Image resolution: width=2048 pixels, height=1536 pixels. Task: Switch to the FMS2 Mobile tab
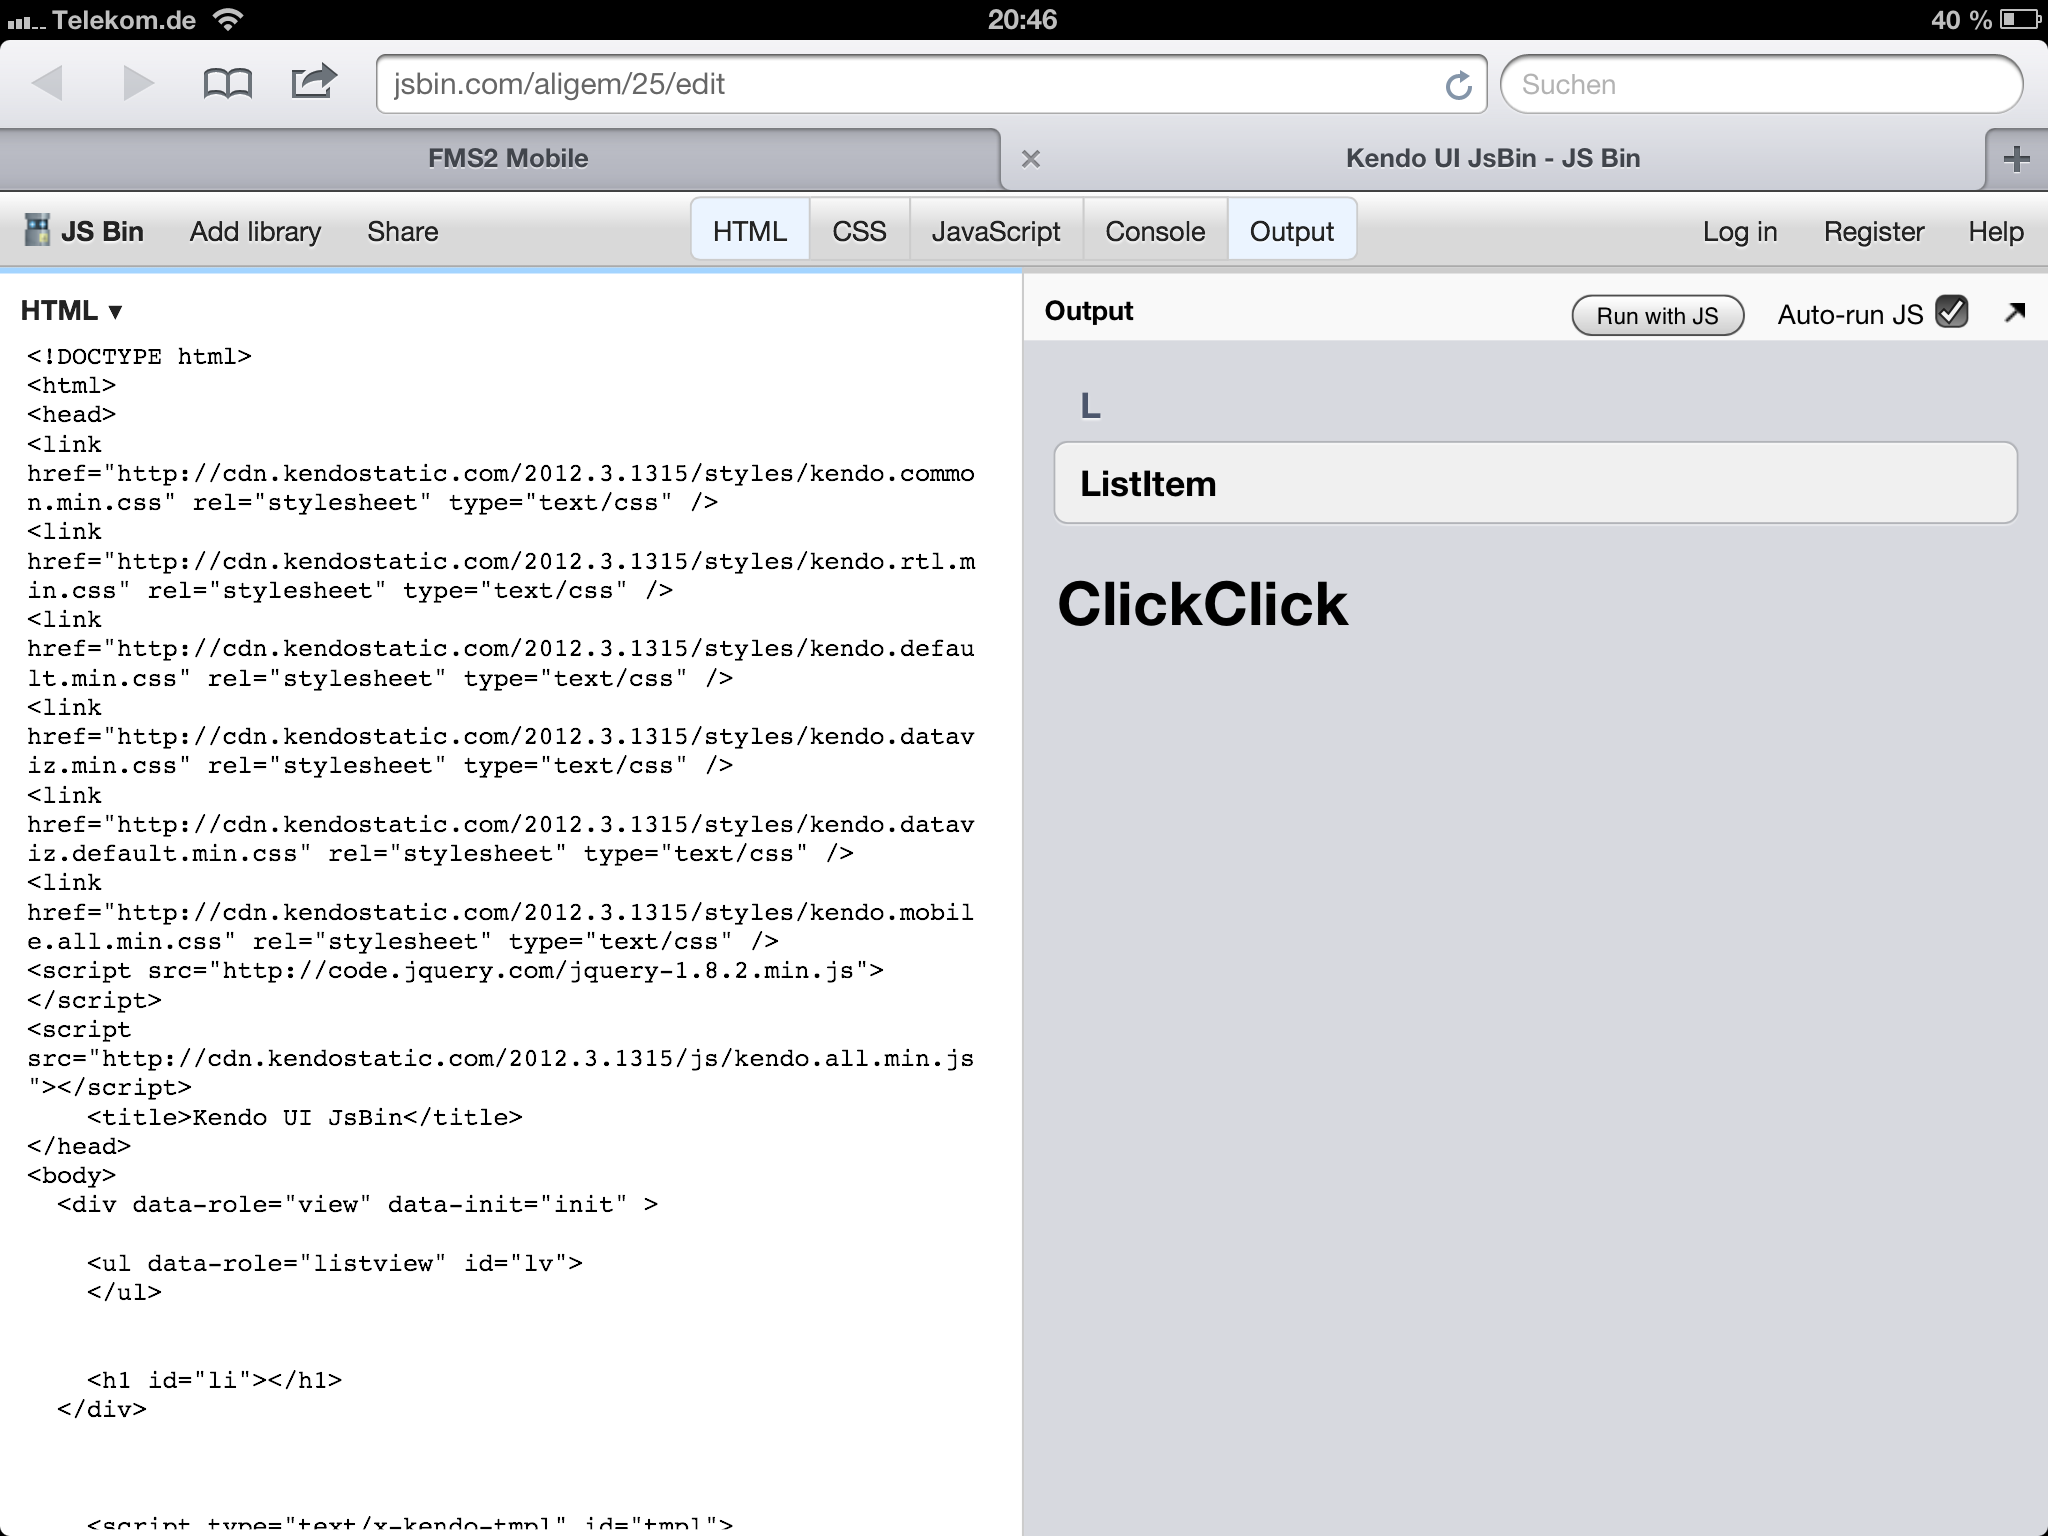507,159
